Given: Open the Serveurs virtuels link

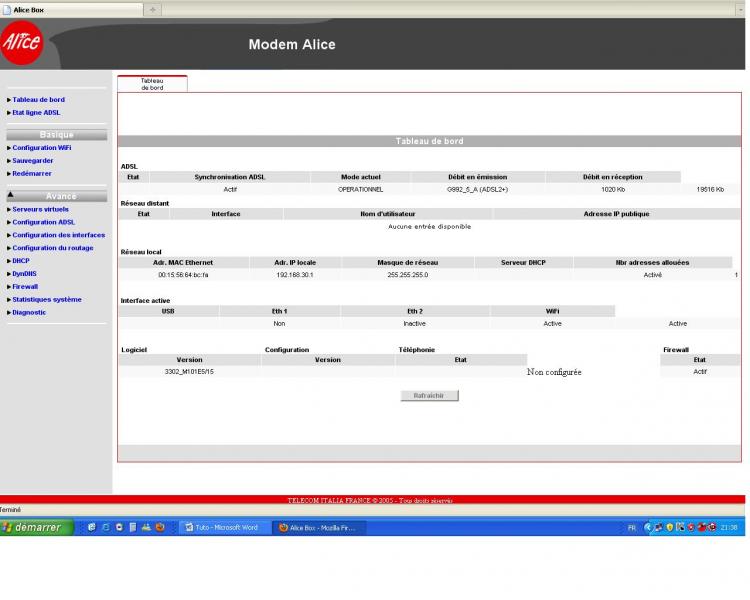Looking at the screenshot, I should pyautogui.click(x=40, y=210).
